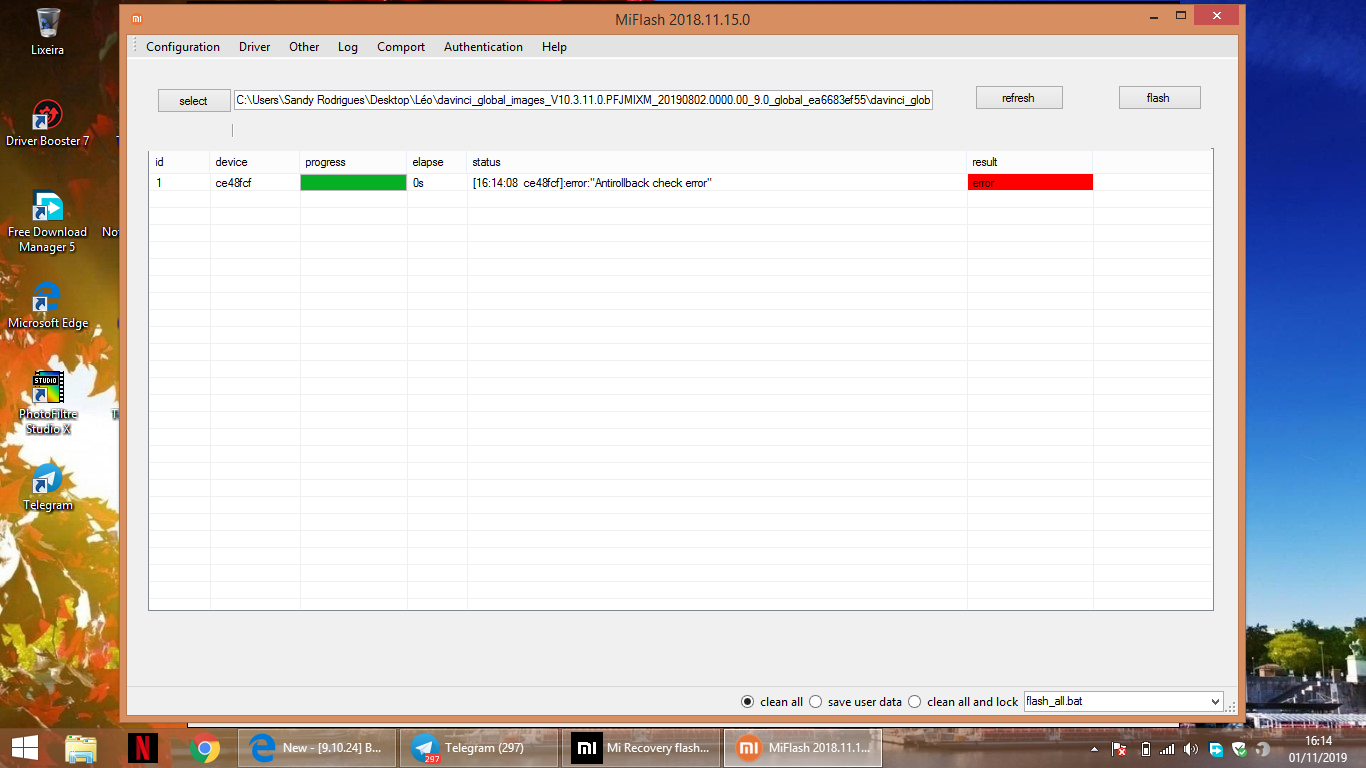Open the Authentication menu

pyautogui.click(x=483, y=47)
